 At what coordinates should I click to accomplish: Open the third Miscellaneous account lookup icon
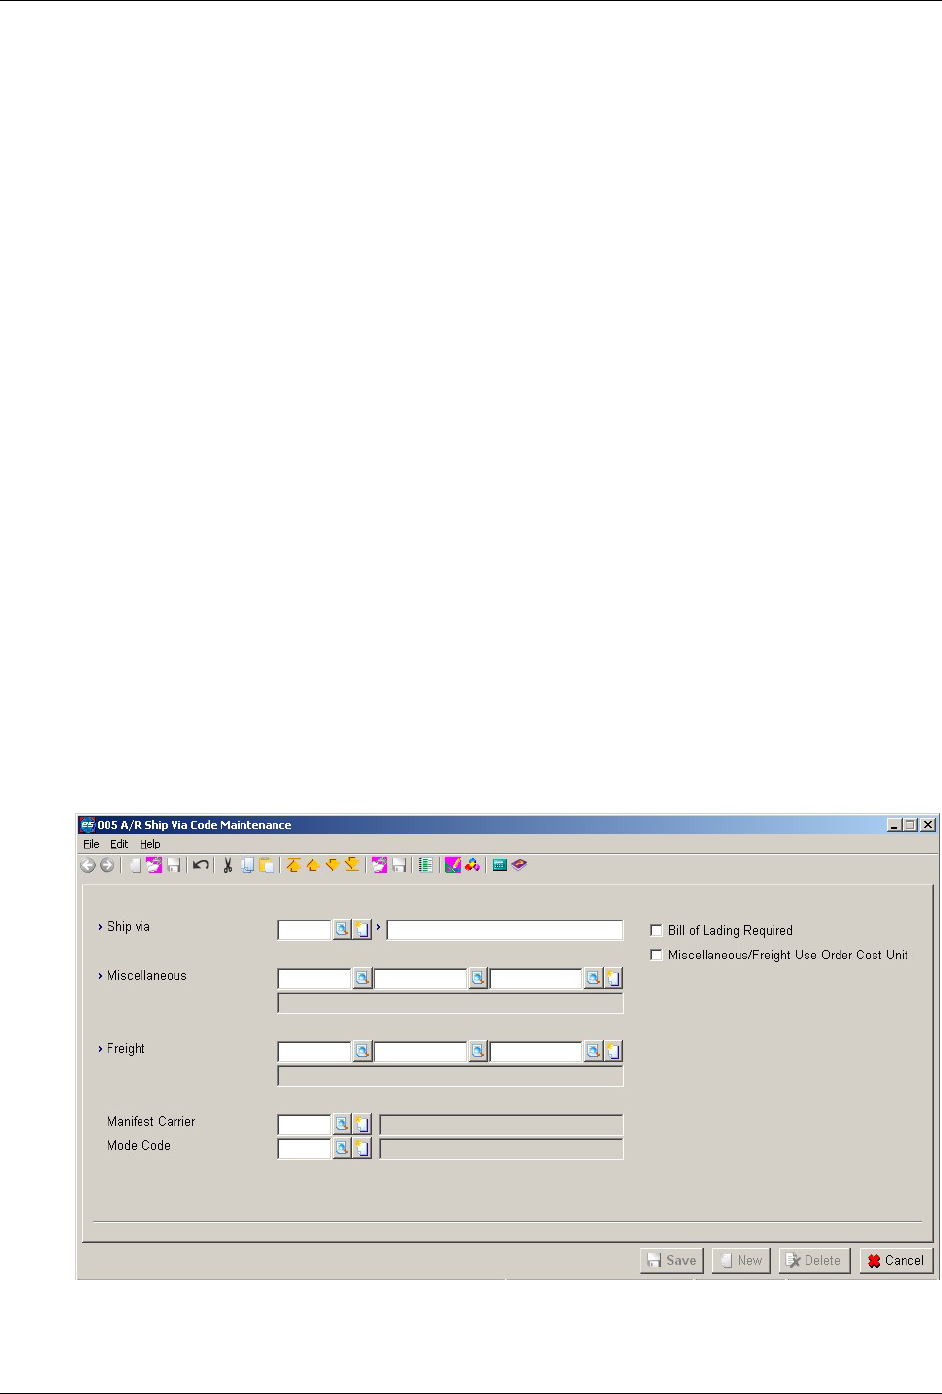tap(593, 978)
